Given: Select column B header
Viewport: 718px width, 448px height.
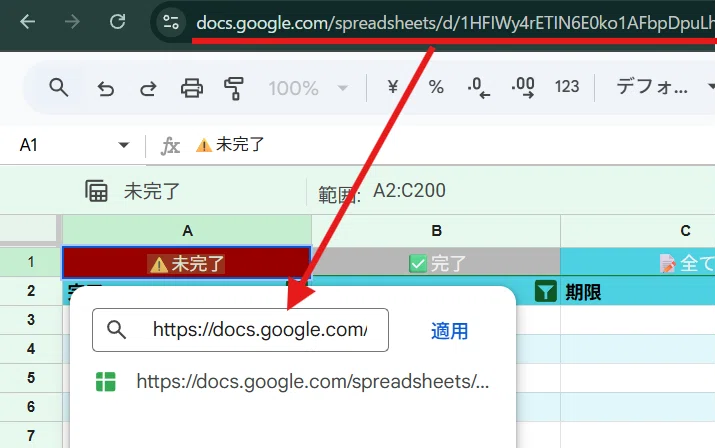Looking at the screenshot, I should pyautogui.click(x=436, y=230).
